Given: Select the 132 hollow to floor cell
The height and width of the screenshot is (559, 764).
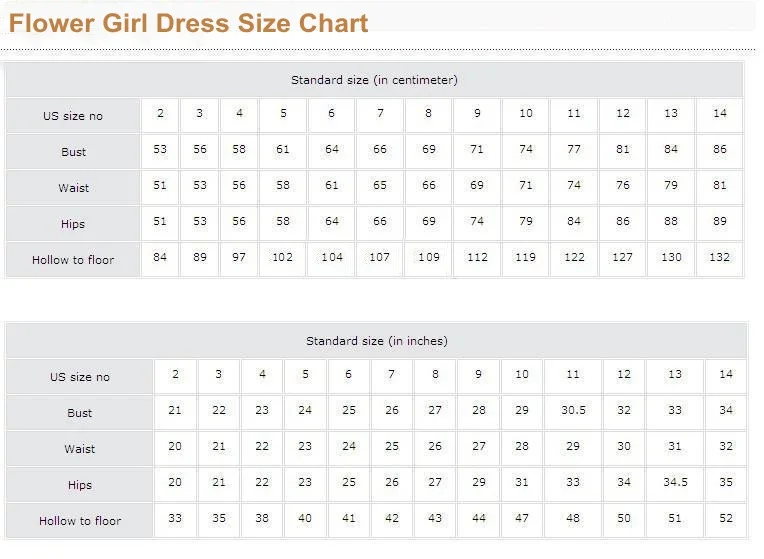Looking at the screenshot, I should point(720,257).
